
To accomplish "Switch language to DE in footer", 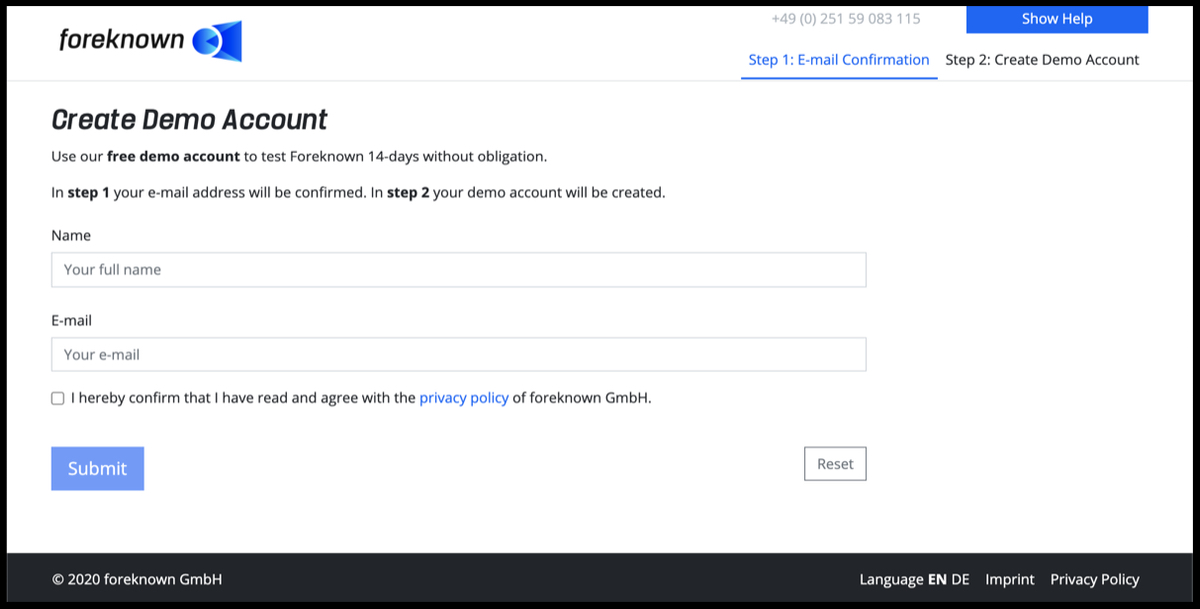I will (960, 580).
